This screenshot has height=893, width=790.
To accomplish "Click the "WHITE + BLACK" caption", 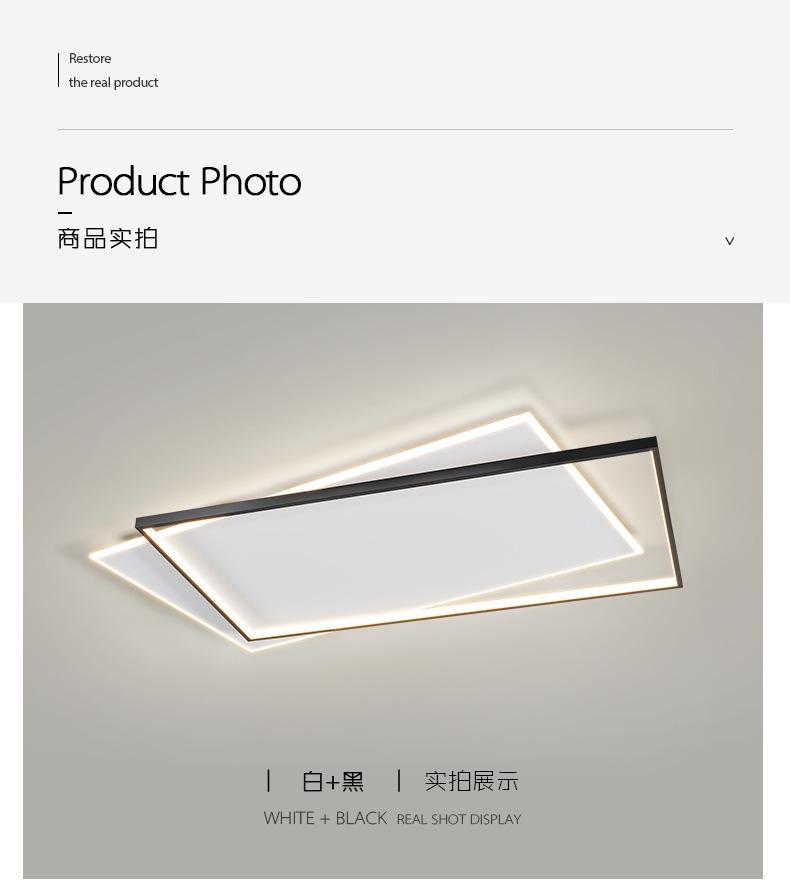I will [325, 818].
